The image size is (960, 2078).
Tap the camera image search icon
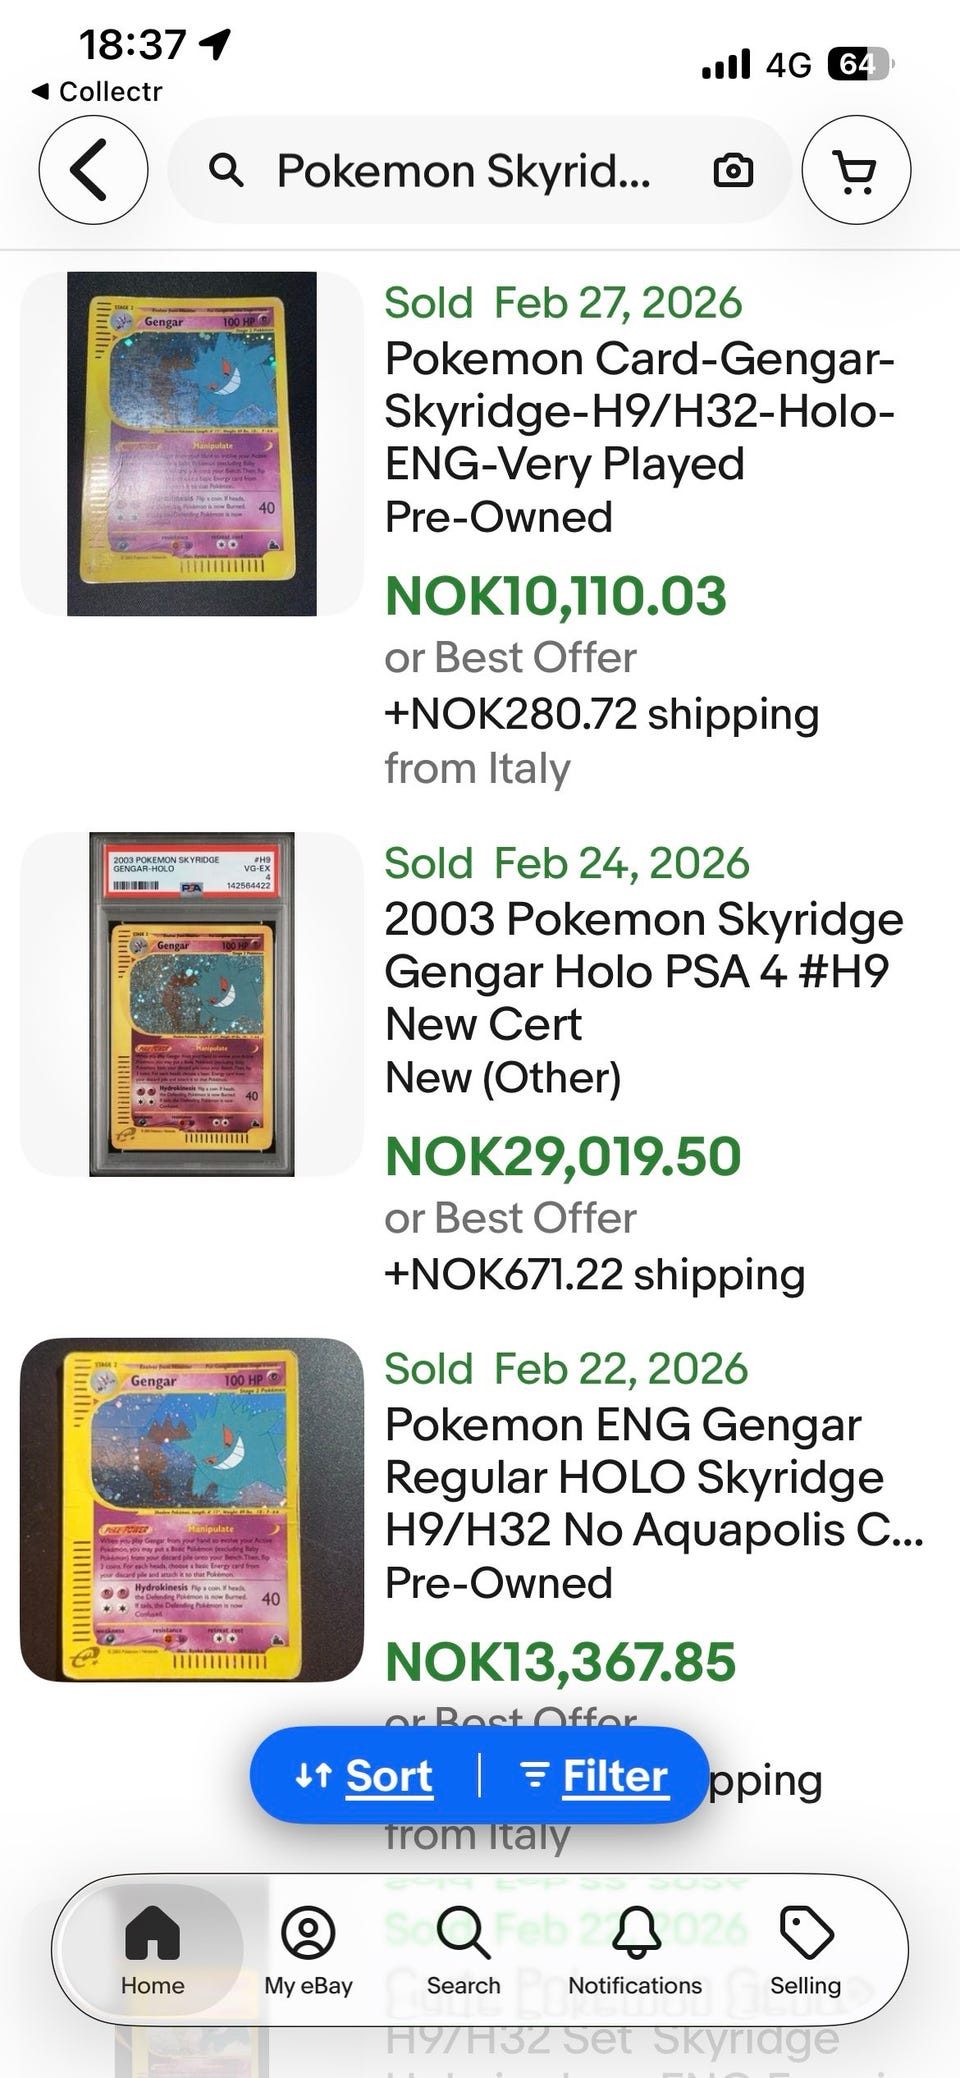pos(733,171)
